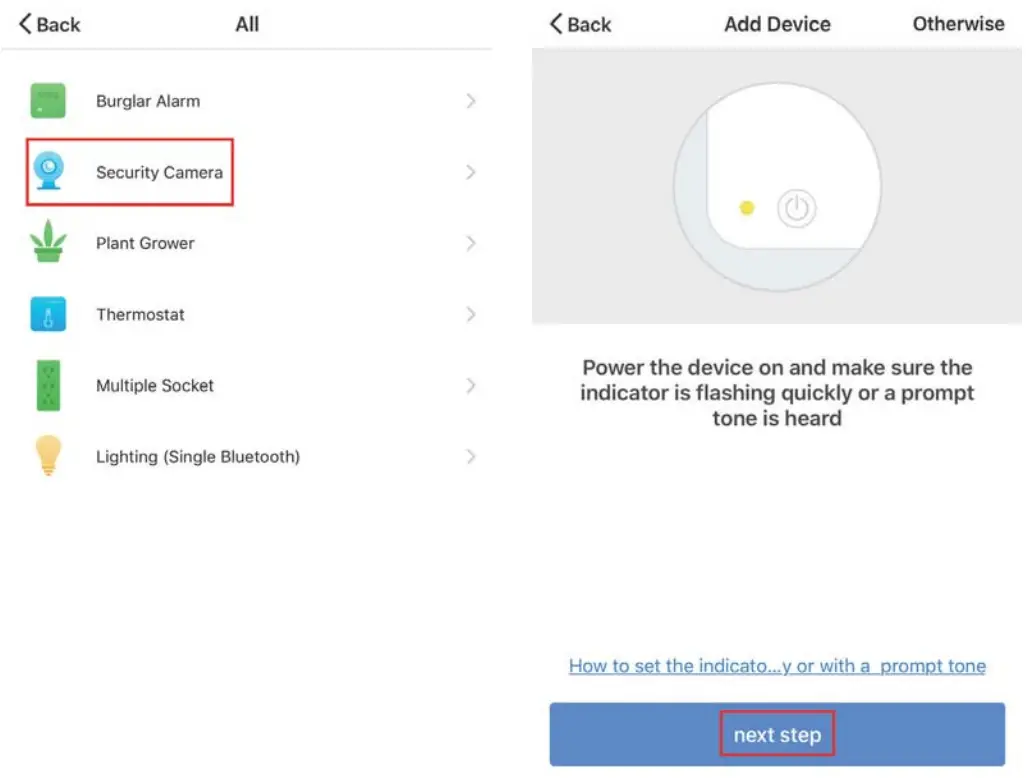Tap the Plant Grower plant icon
The image size is (1026, 778).
48,243
